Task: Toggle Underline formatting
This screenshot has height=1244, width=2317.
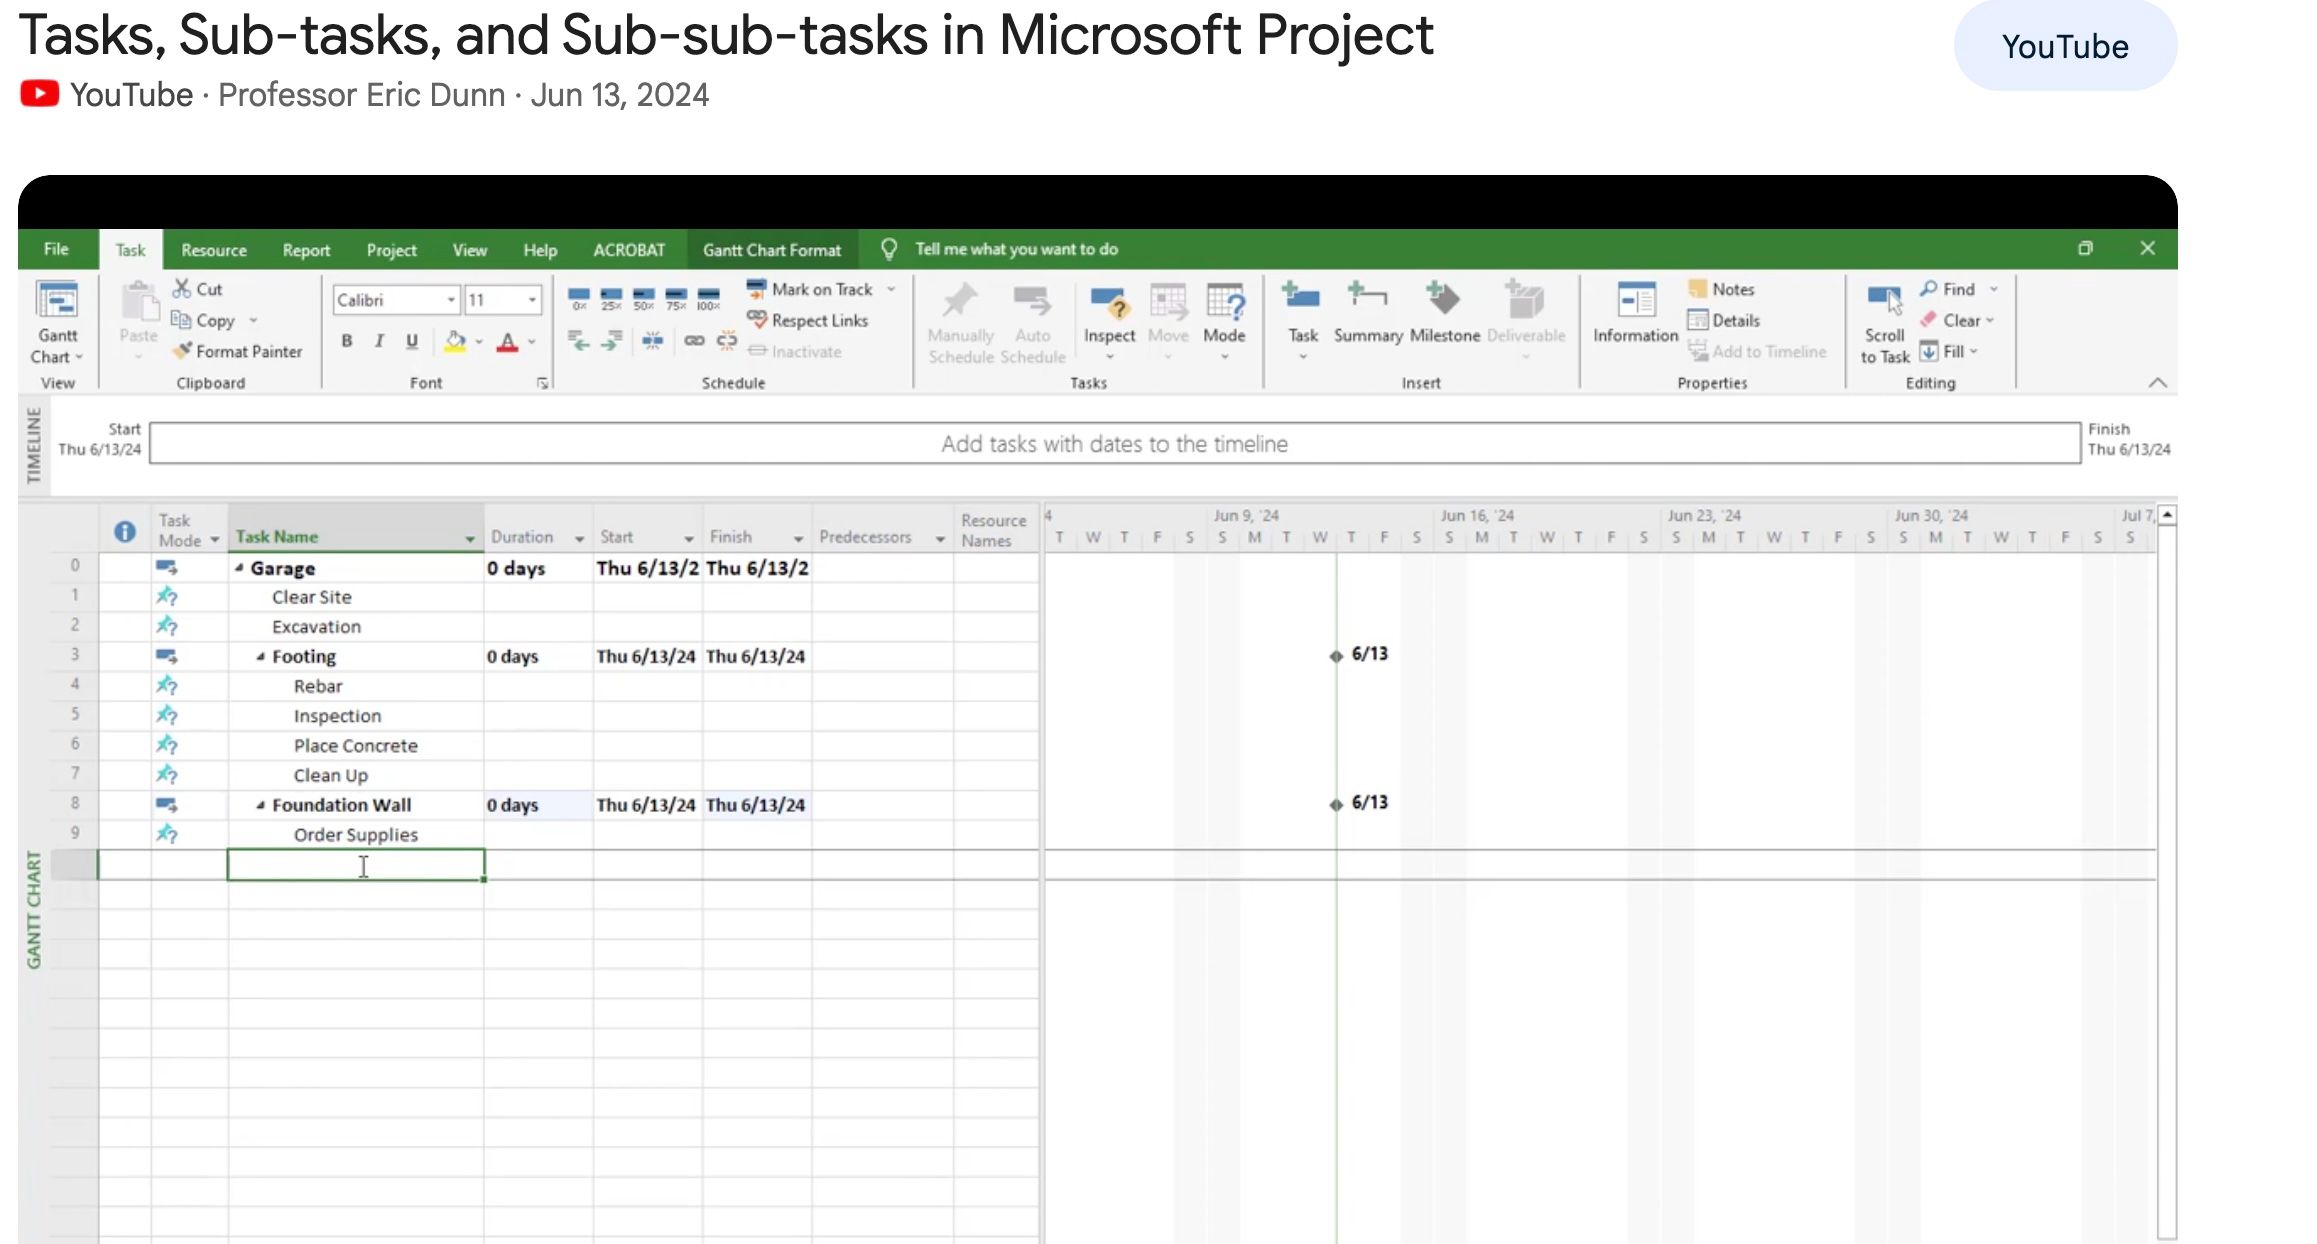Action: tap(412, 341)
